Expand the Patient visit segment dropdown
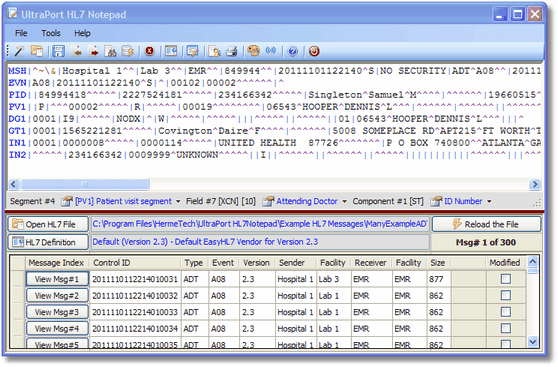558x367 pixels. [x=178, y=201]
